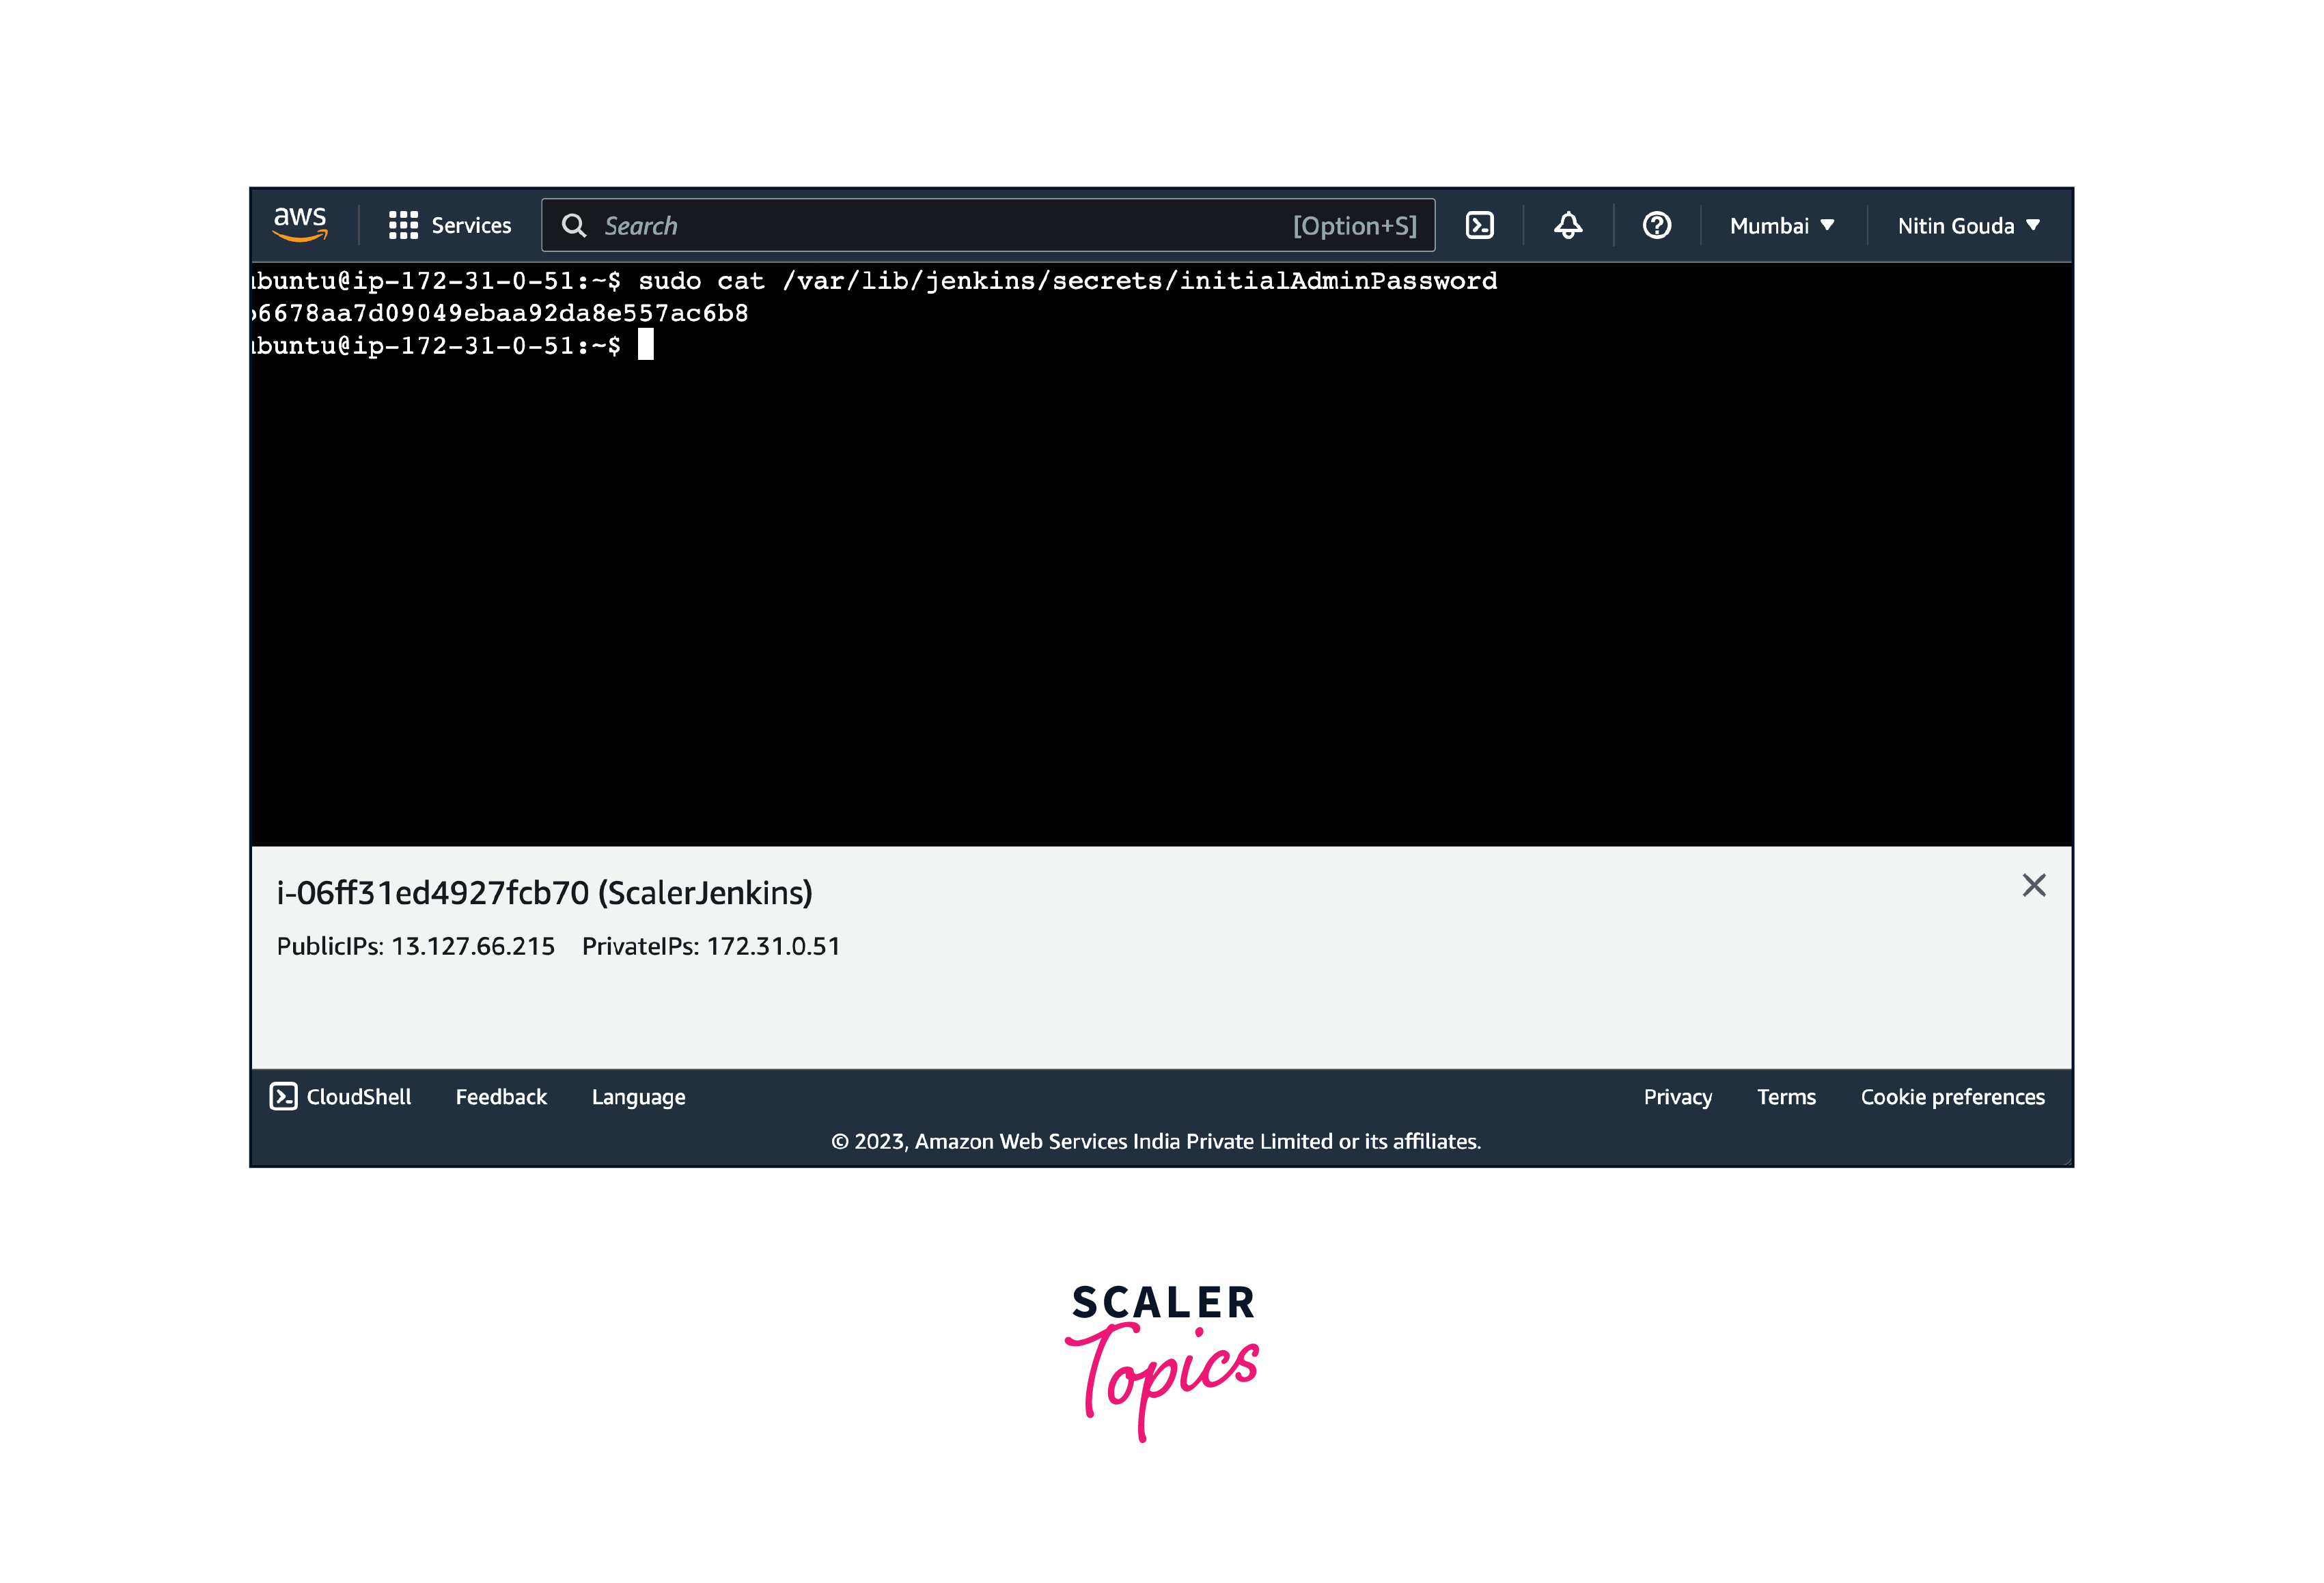Click the AWS logo home icon
Screen dimensions: 2324x1583
point(300,224)
